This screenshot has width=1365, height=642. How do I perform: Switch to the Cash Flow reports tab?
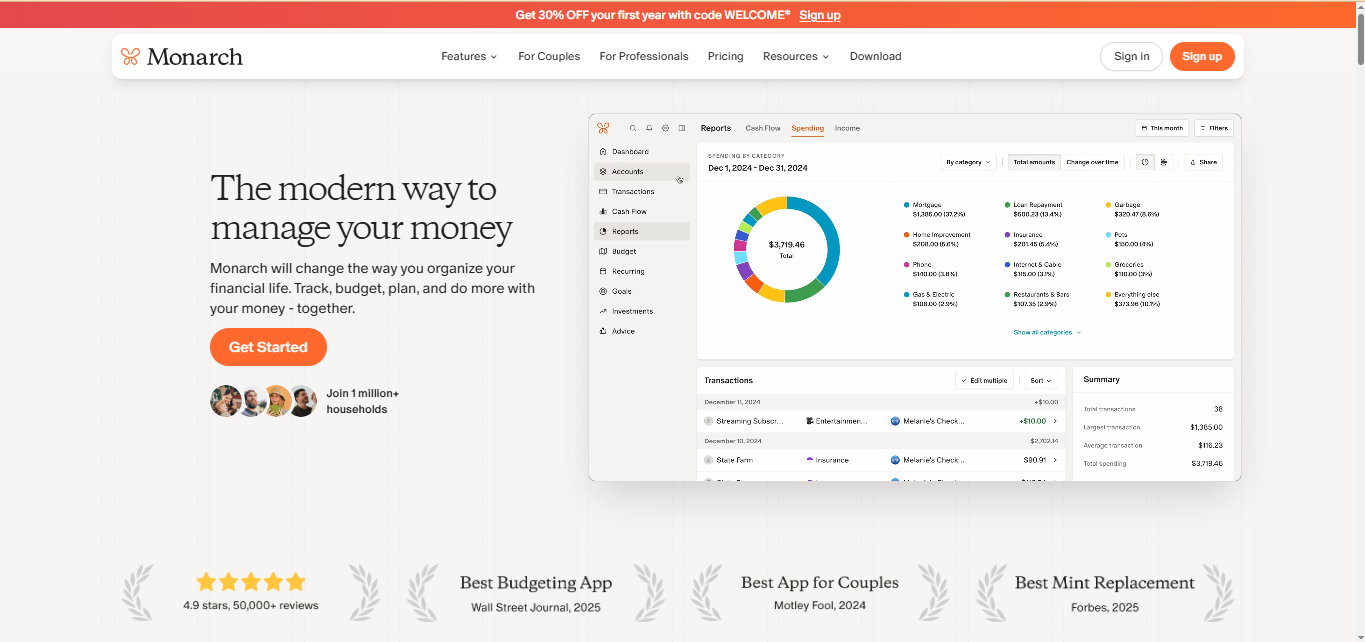pos(763,128)
